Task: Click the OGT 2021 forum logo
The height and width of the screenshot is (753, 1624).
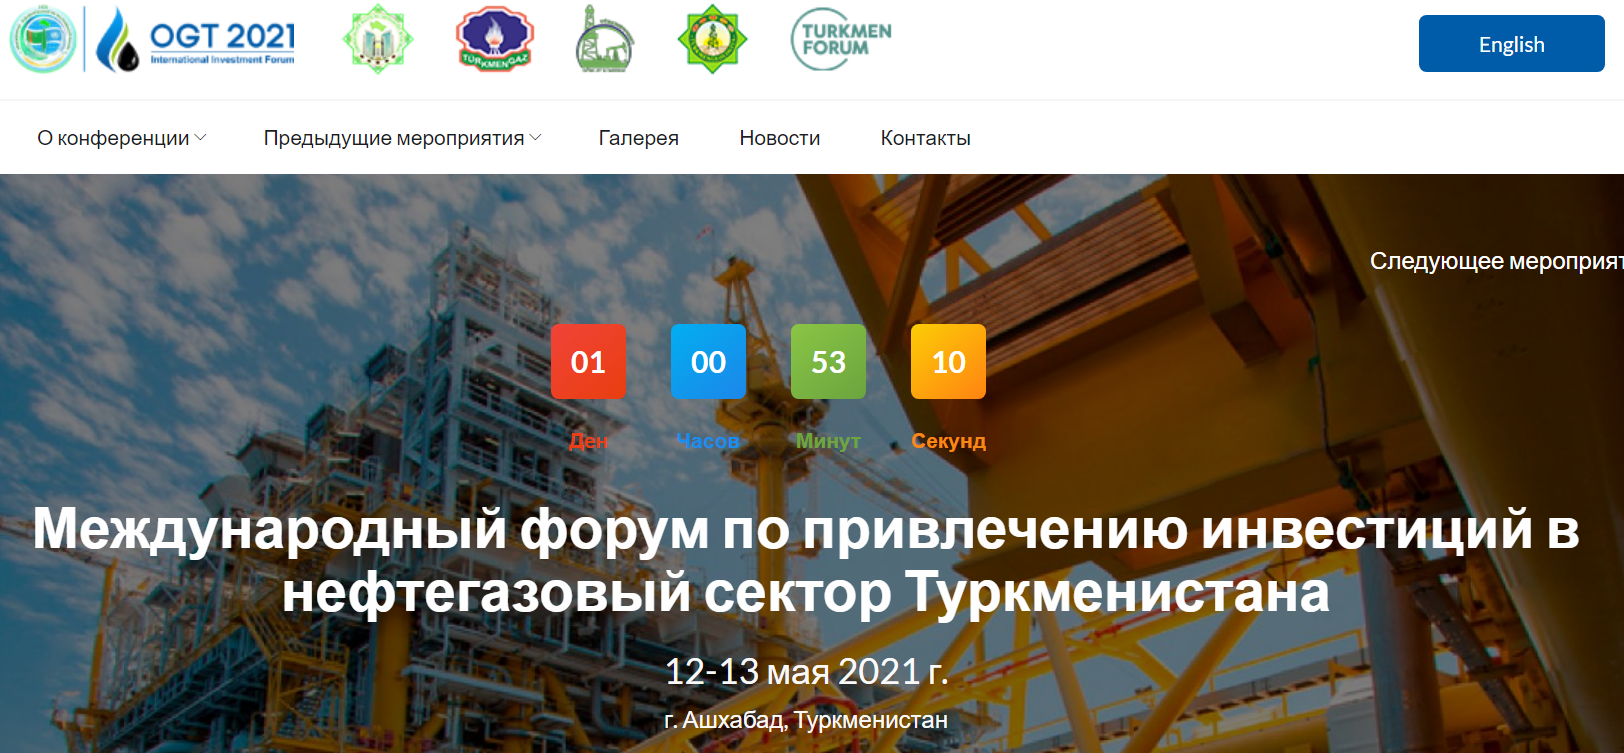Action: click(198, 42)
